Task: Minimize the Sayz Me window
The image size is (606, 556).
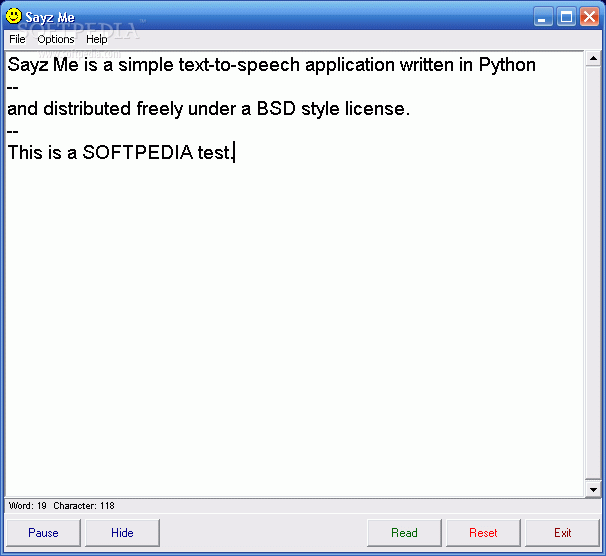Action: click(543, 17)
